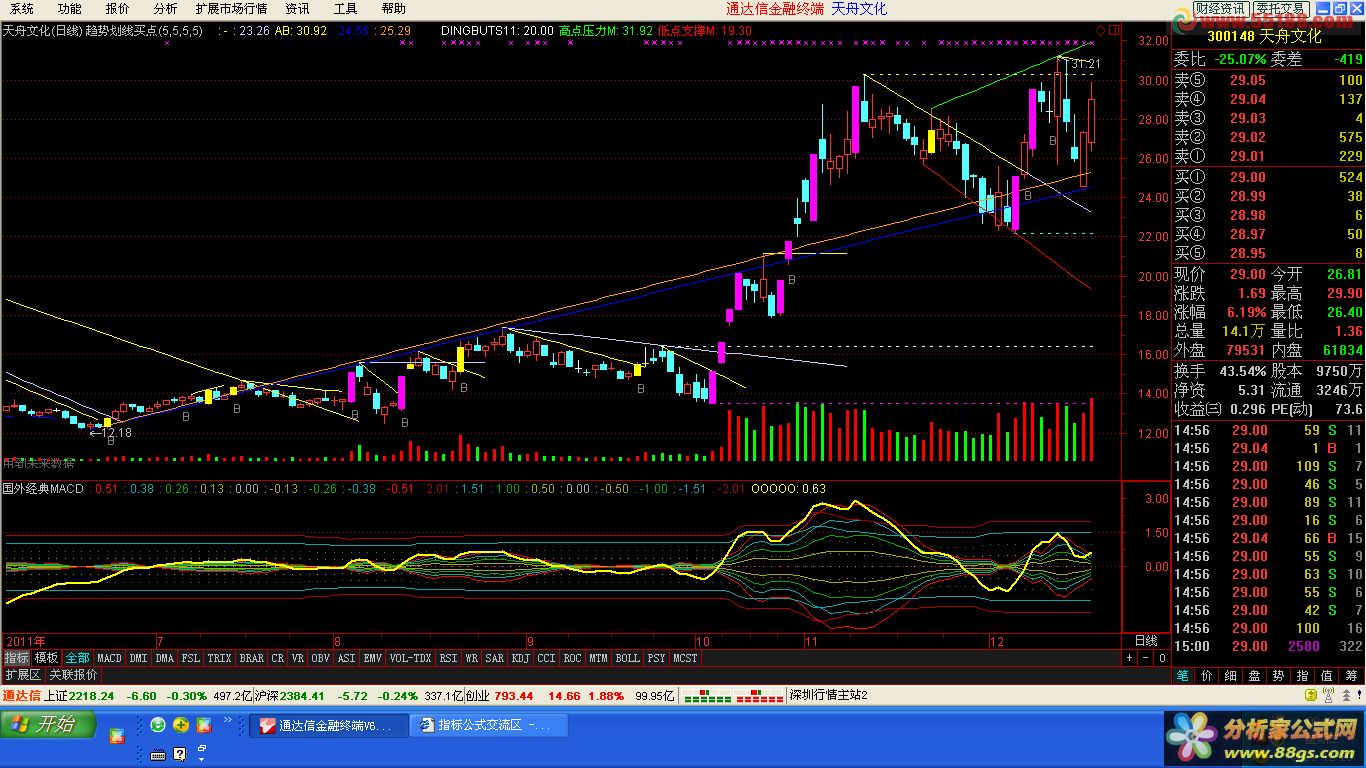
Task: Open the 帮助 menu
Action: [x=393, y=9]
